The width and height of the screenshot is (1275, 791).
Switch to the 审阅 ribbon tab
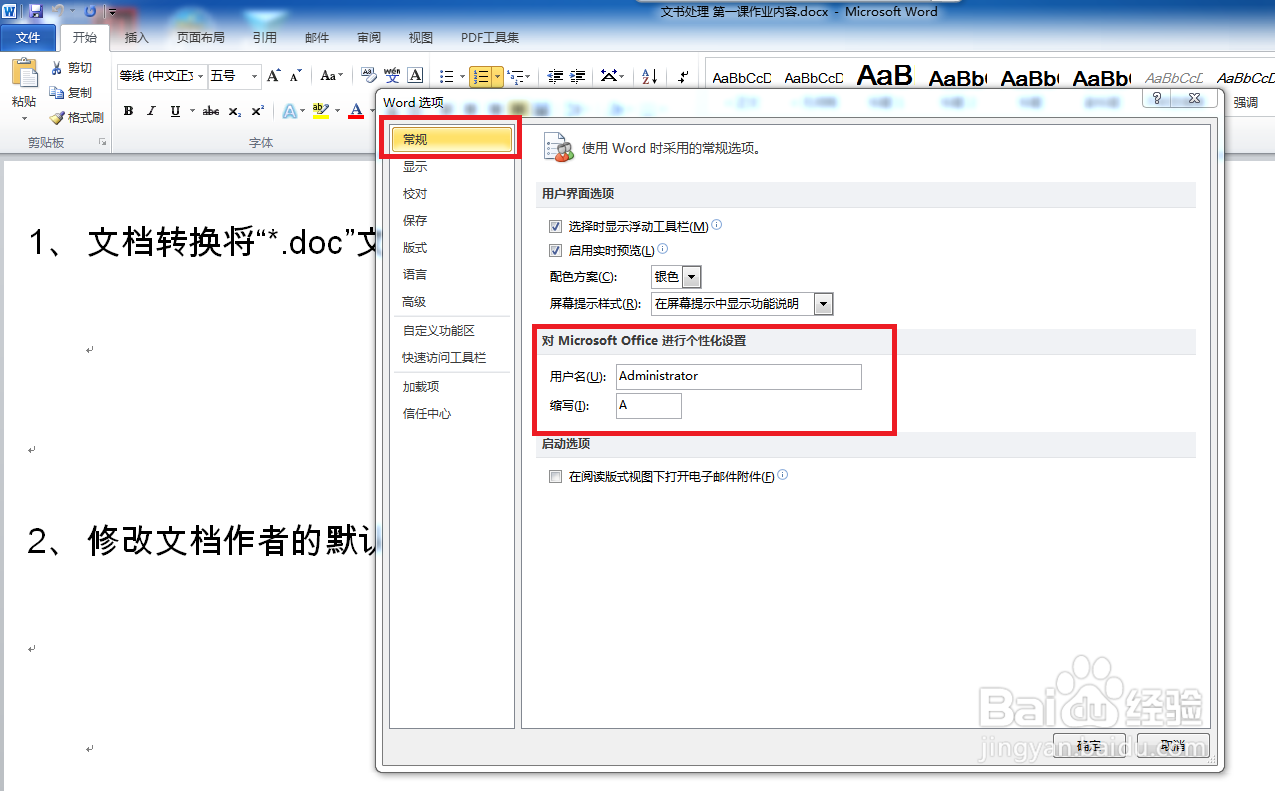click(x=369, y=38)
